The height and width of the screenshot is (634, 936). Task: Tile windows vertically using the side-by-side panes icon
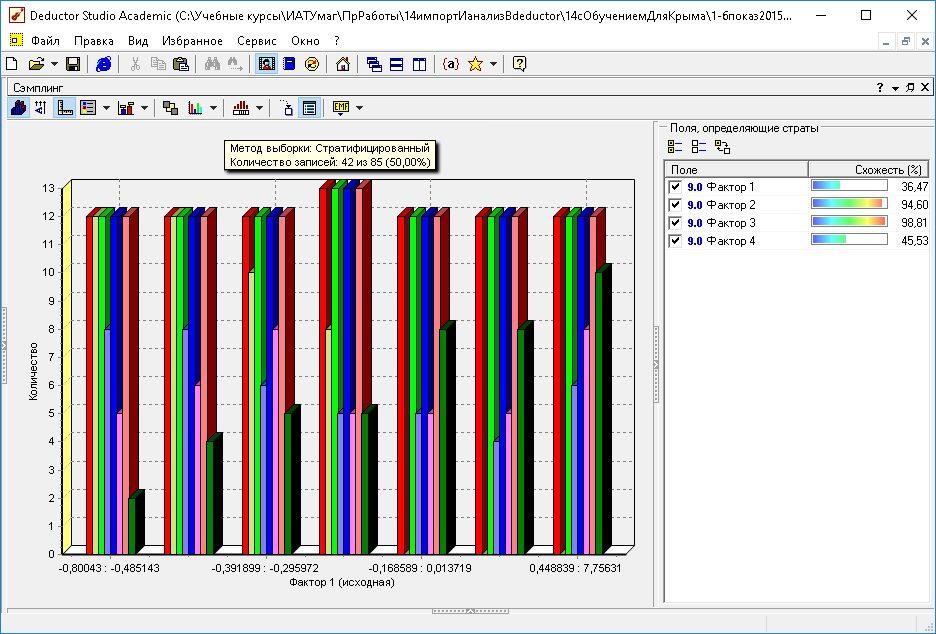(x=420, y=64)
